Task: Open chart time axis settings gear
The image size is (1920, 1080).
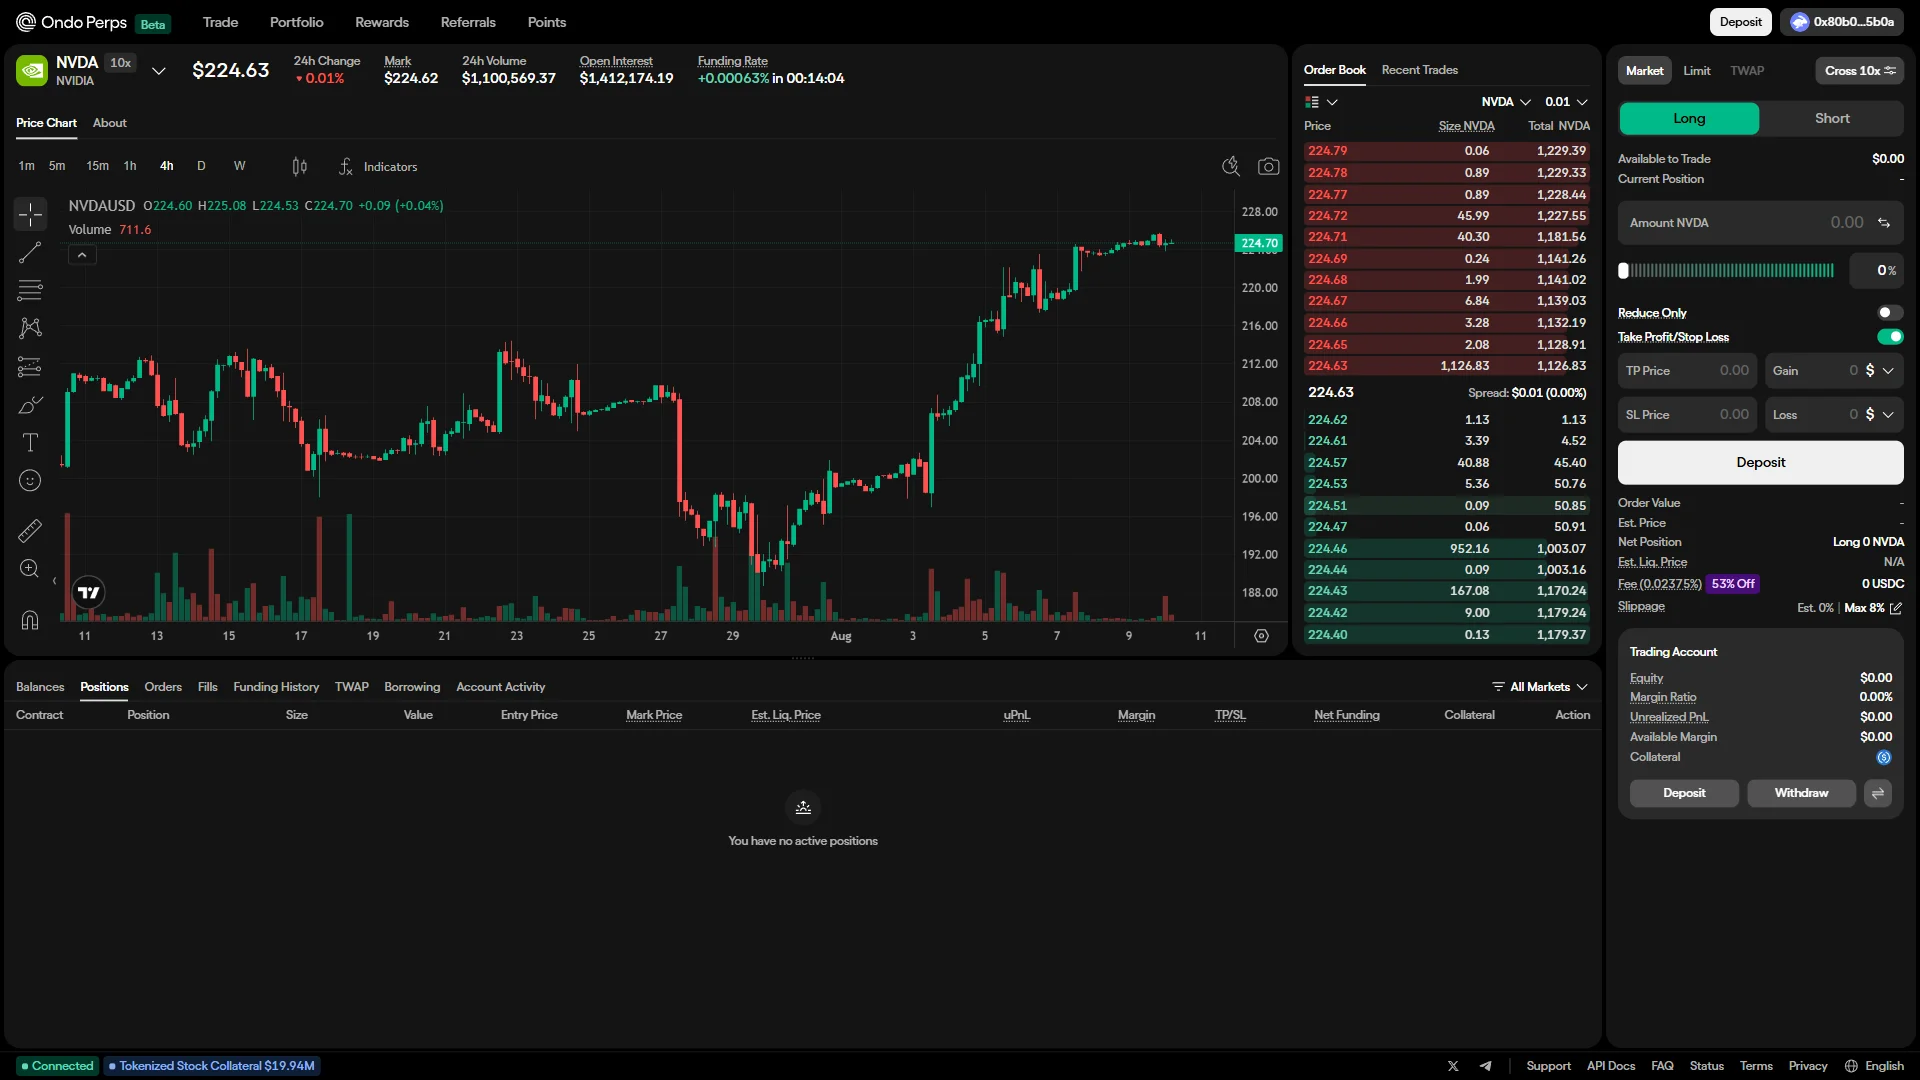Action: [1261, 636]
